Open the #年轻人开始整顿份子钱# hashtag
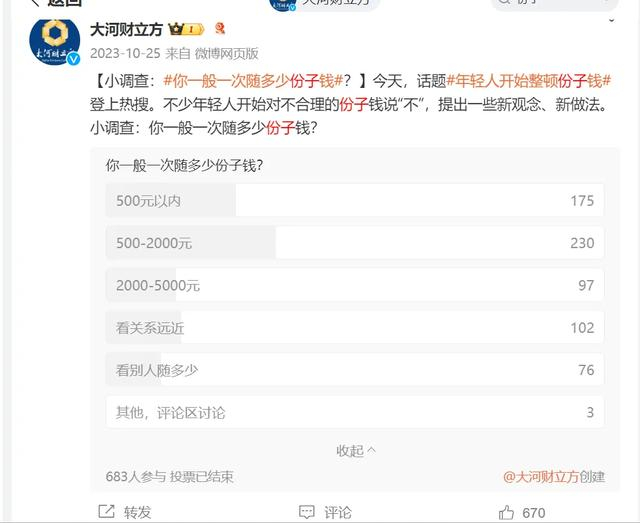The image size is (640, 523). [529, 81]
